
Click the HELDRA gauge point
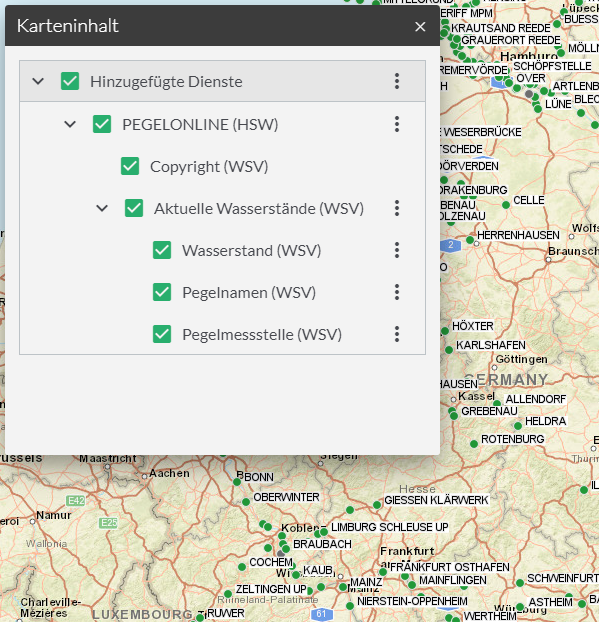pyautogui.click(x=518, y=426)
